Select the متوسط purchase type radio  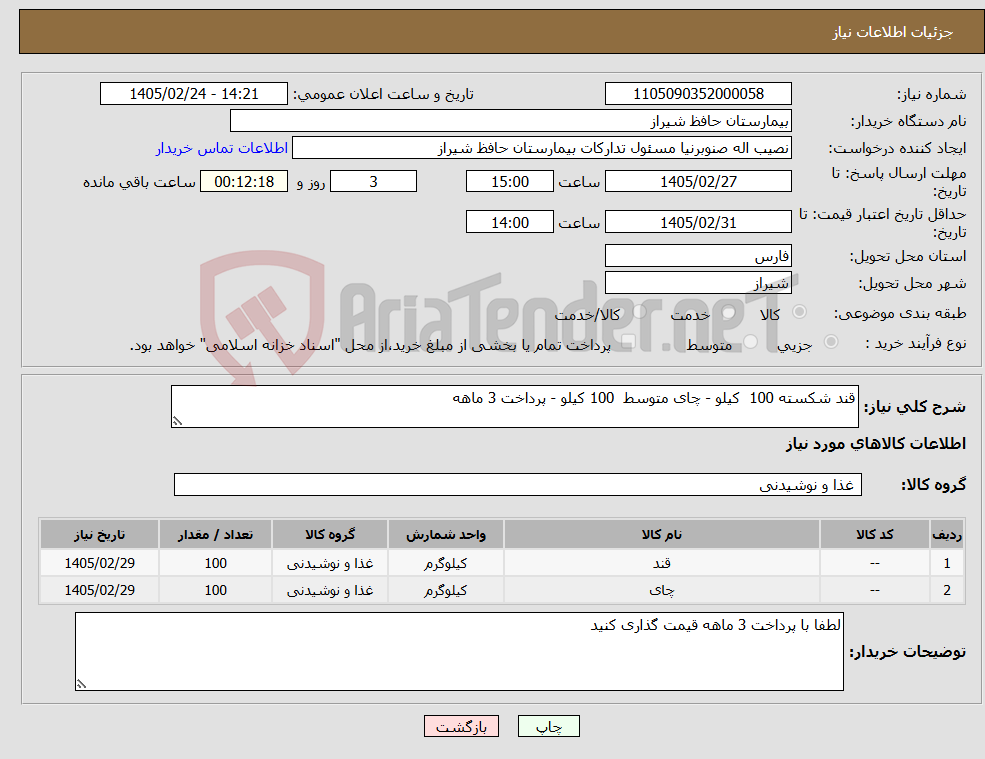[750, 342]
